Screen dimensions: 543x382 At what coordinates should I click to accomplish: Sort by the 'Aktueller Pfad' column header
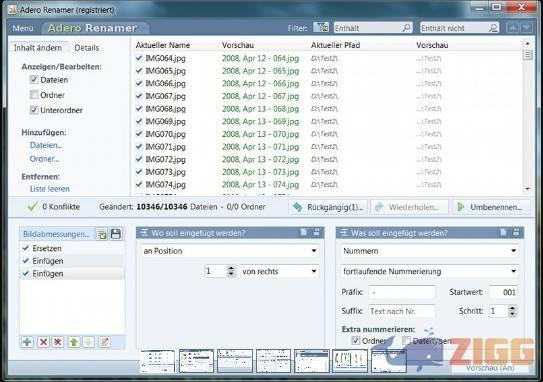pyautogui.click(x=335, y=45)
